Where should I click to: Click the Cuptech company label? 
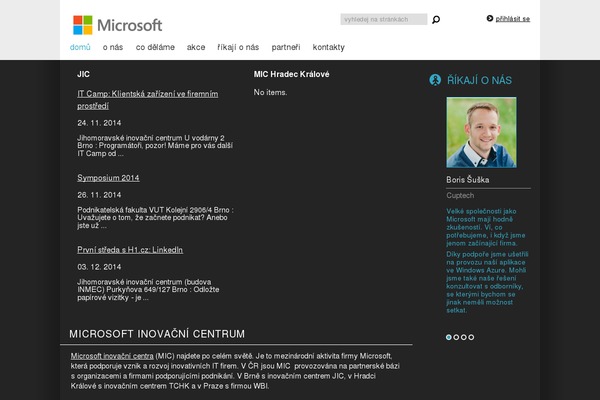[x=460, y=195]
